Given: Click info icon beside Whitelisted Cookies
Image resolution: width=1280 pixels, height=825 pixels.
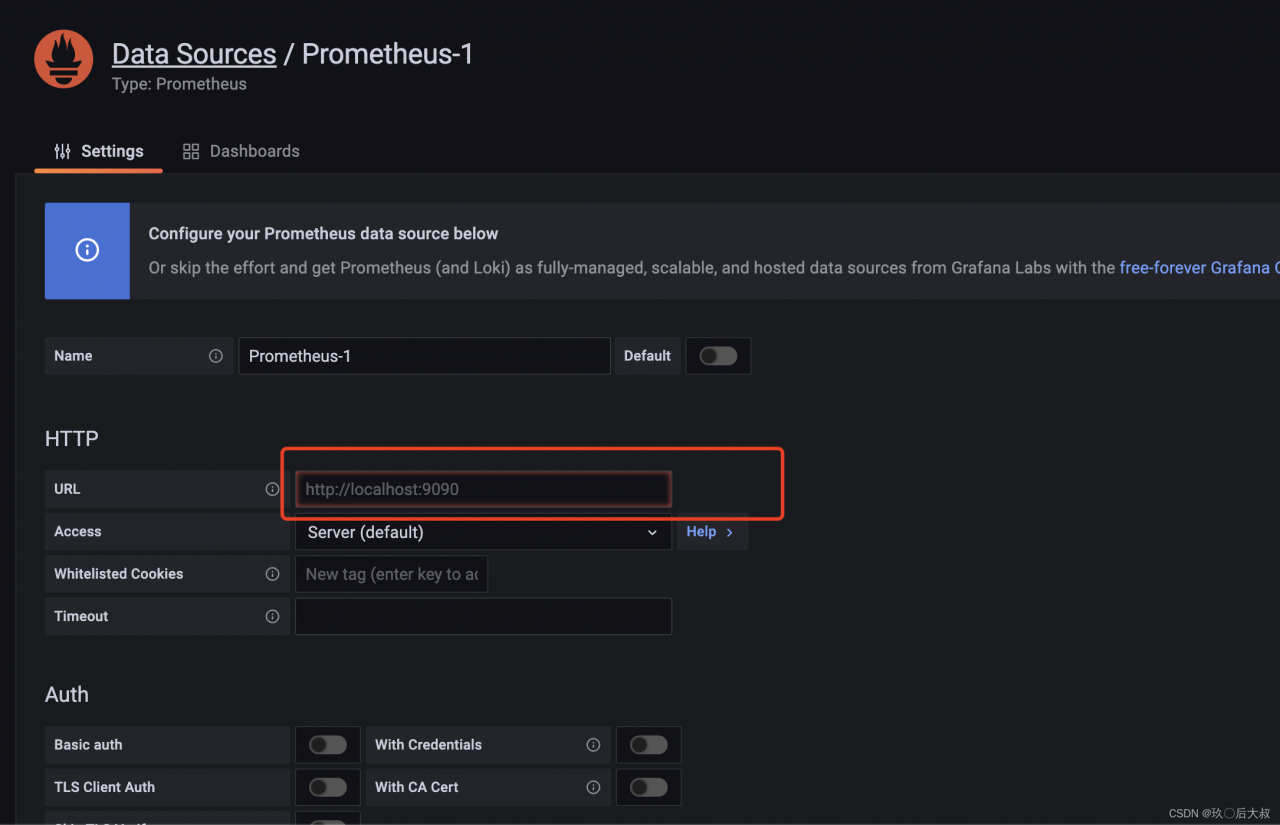Looking at the screenshot, I should [x=272, y=574].
